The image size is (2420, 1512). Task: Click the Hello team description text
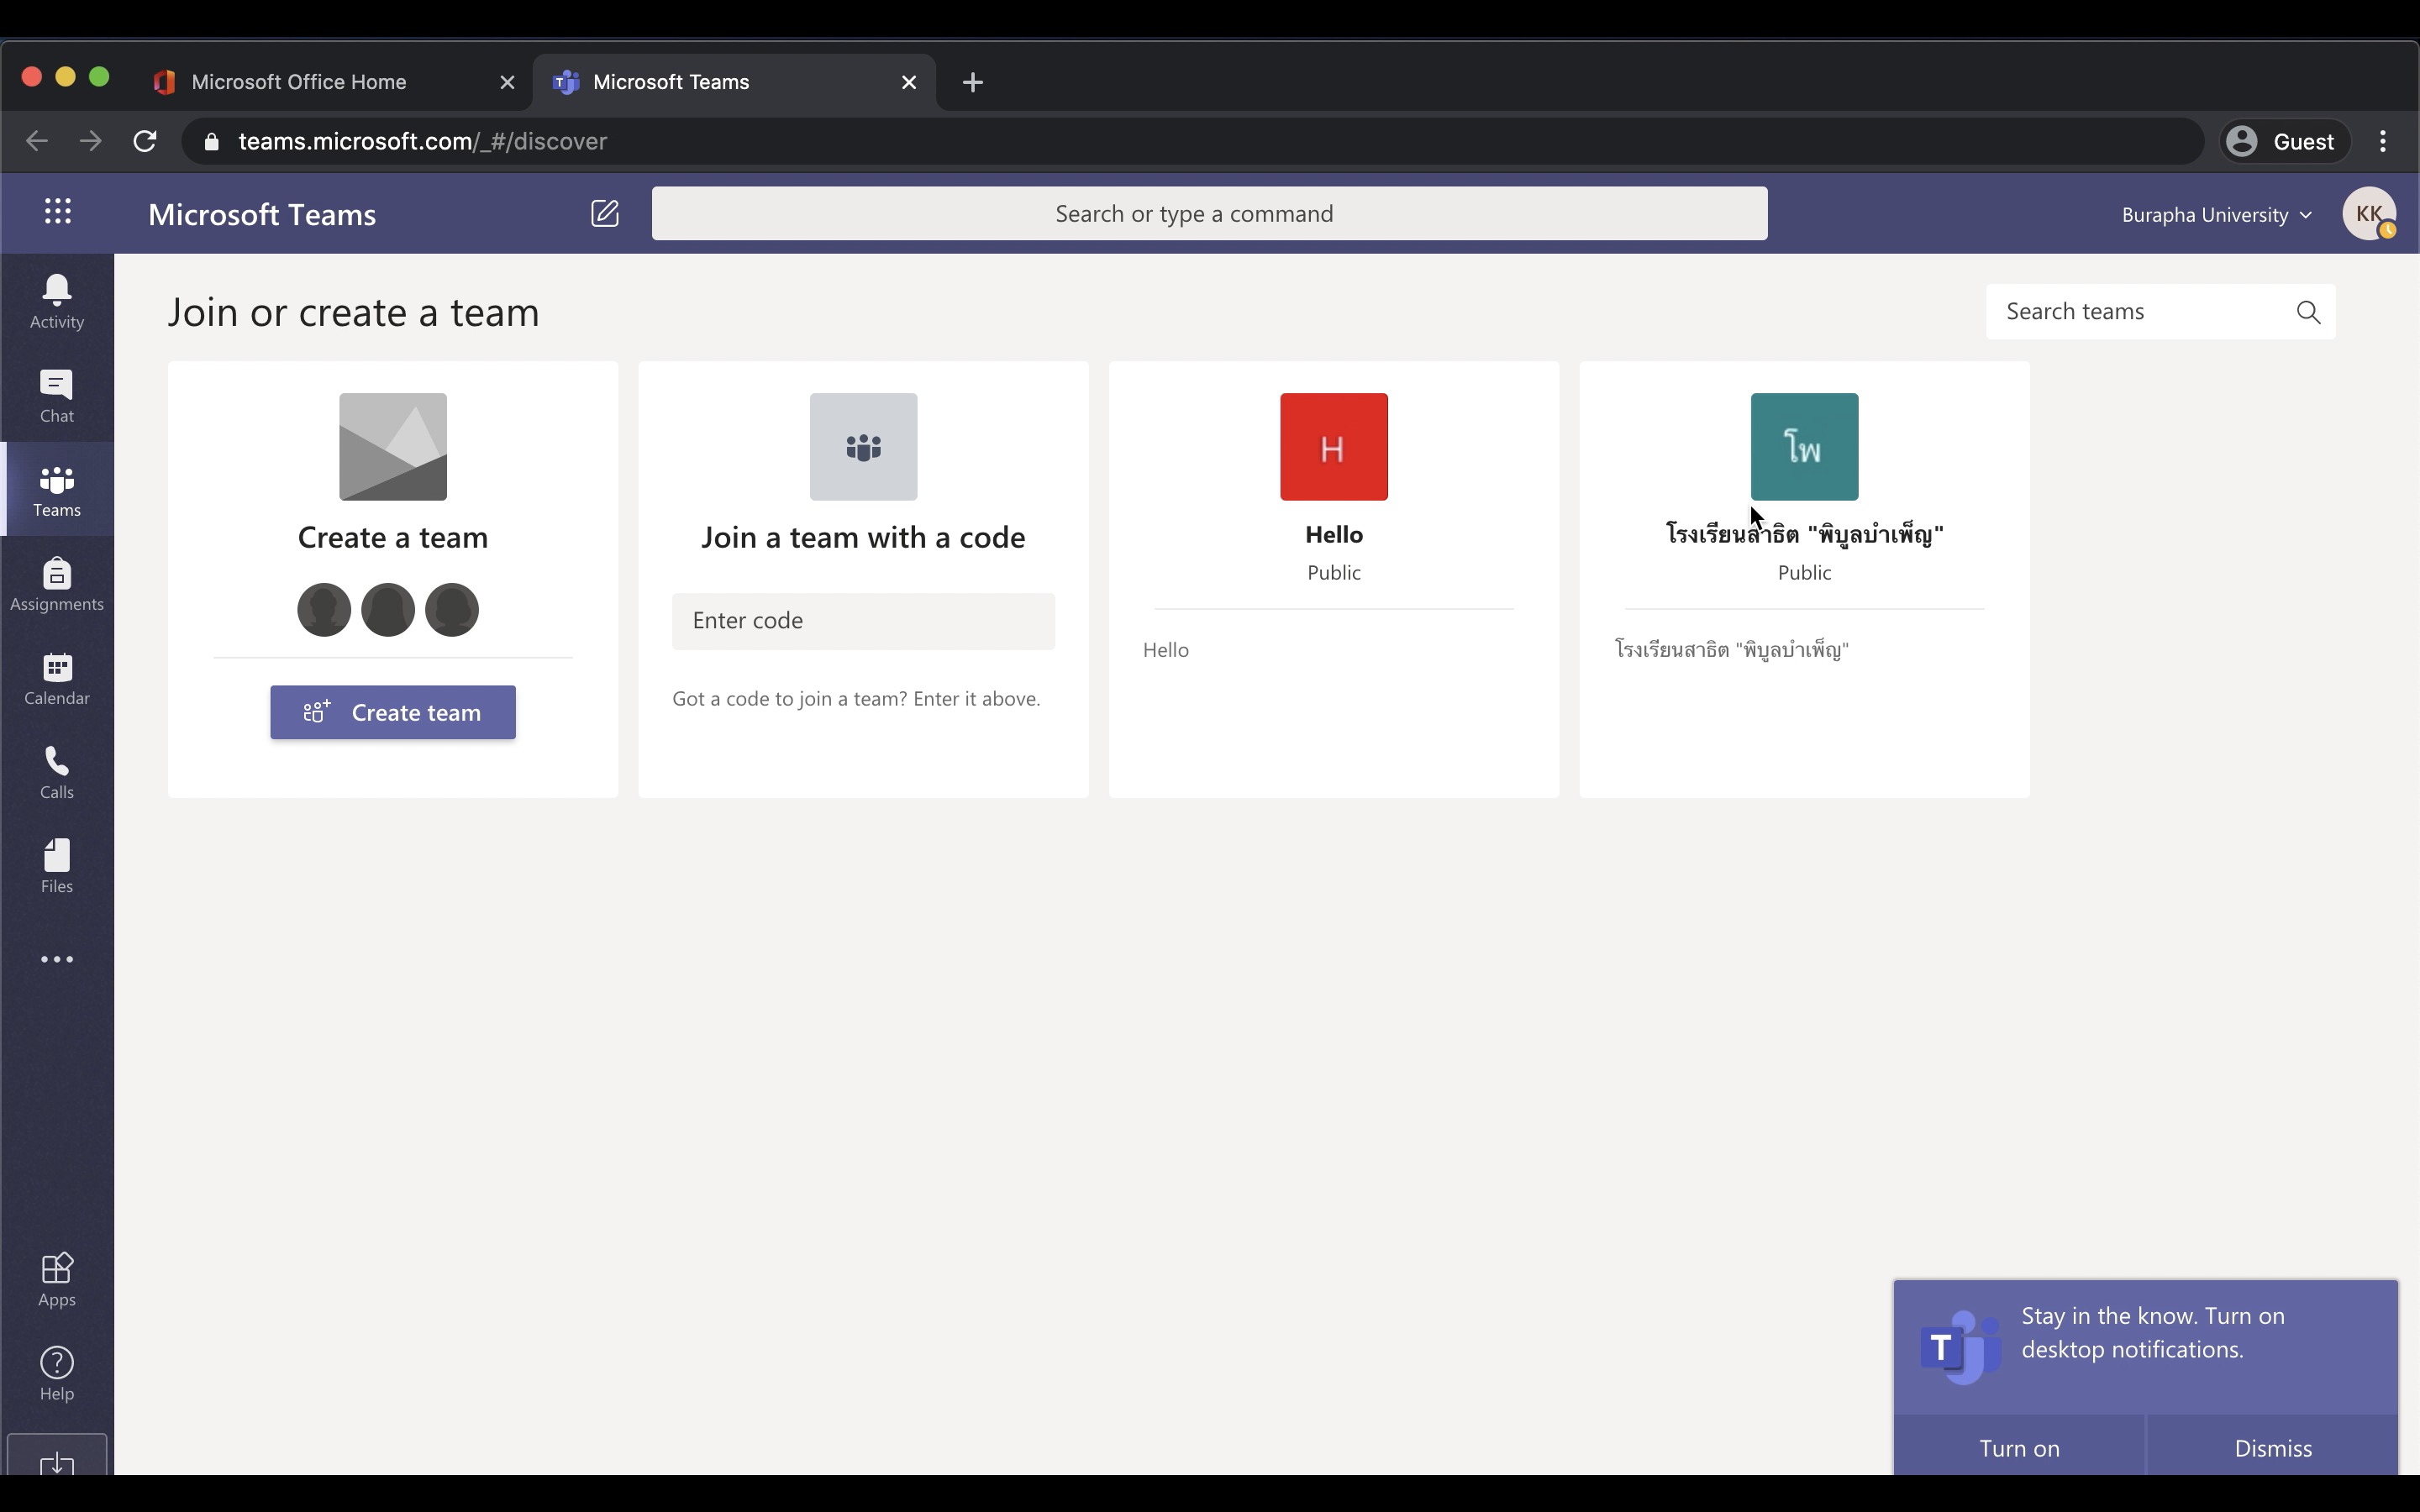1166,650
